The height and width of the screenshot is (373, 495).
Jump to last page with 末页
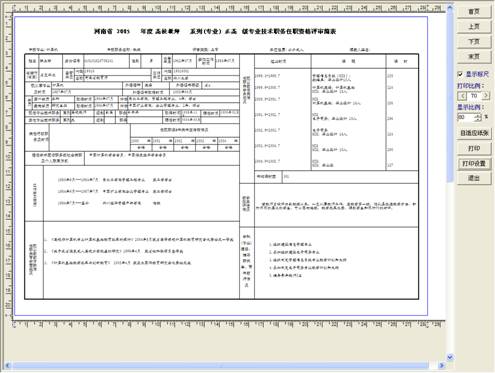coord(474,57)
